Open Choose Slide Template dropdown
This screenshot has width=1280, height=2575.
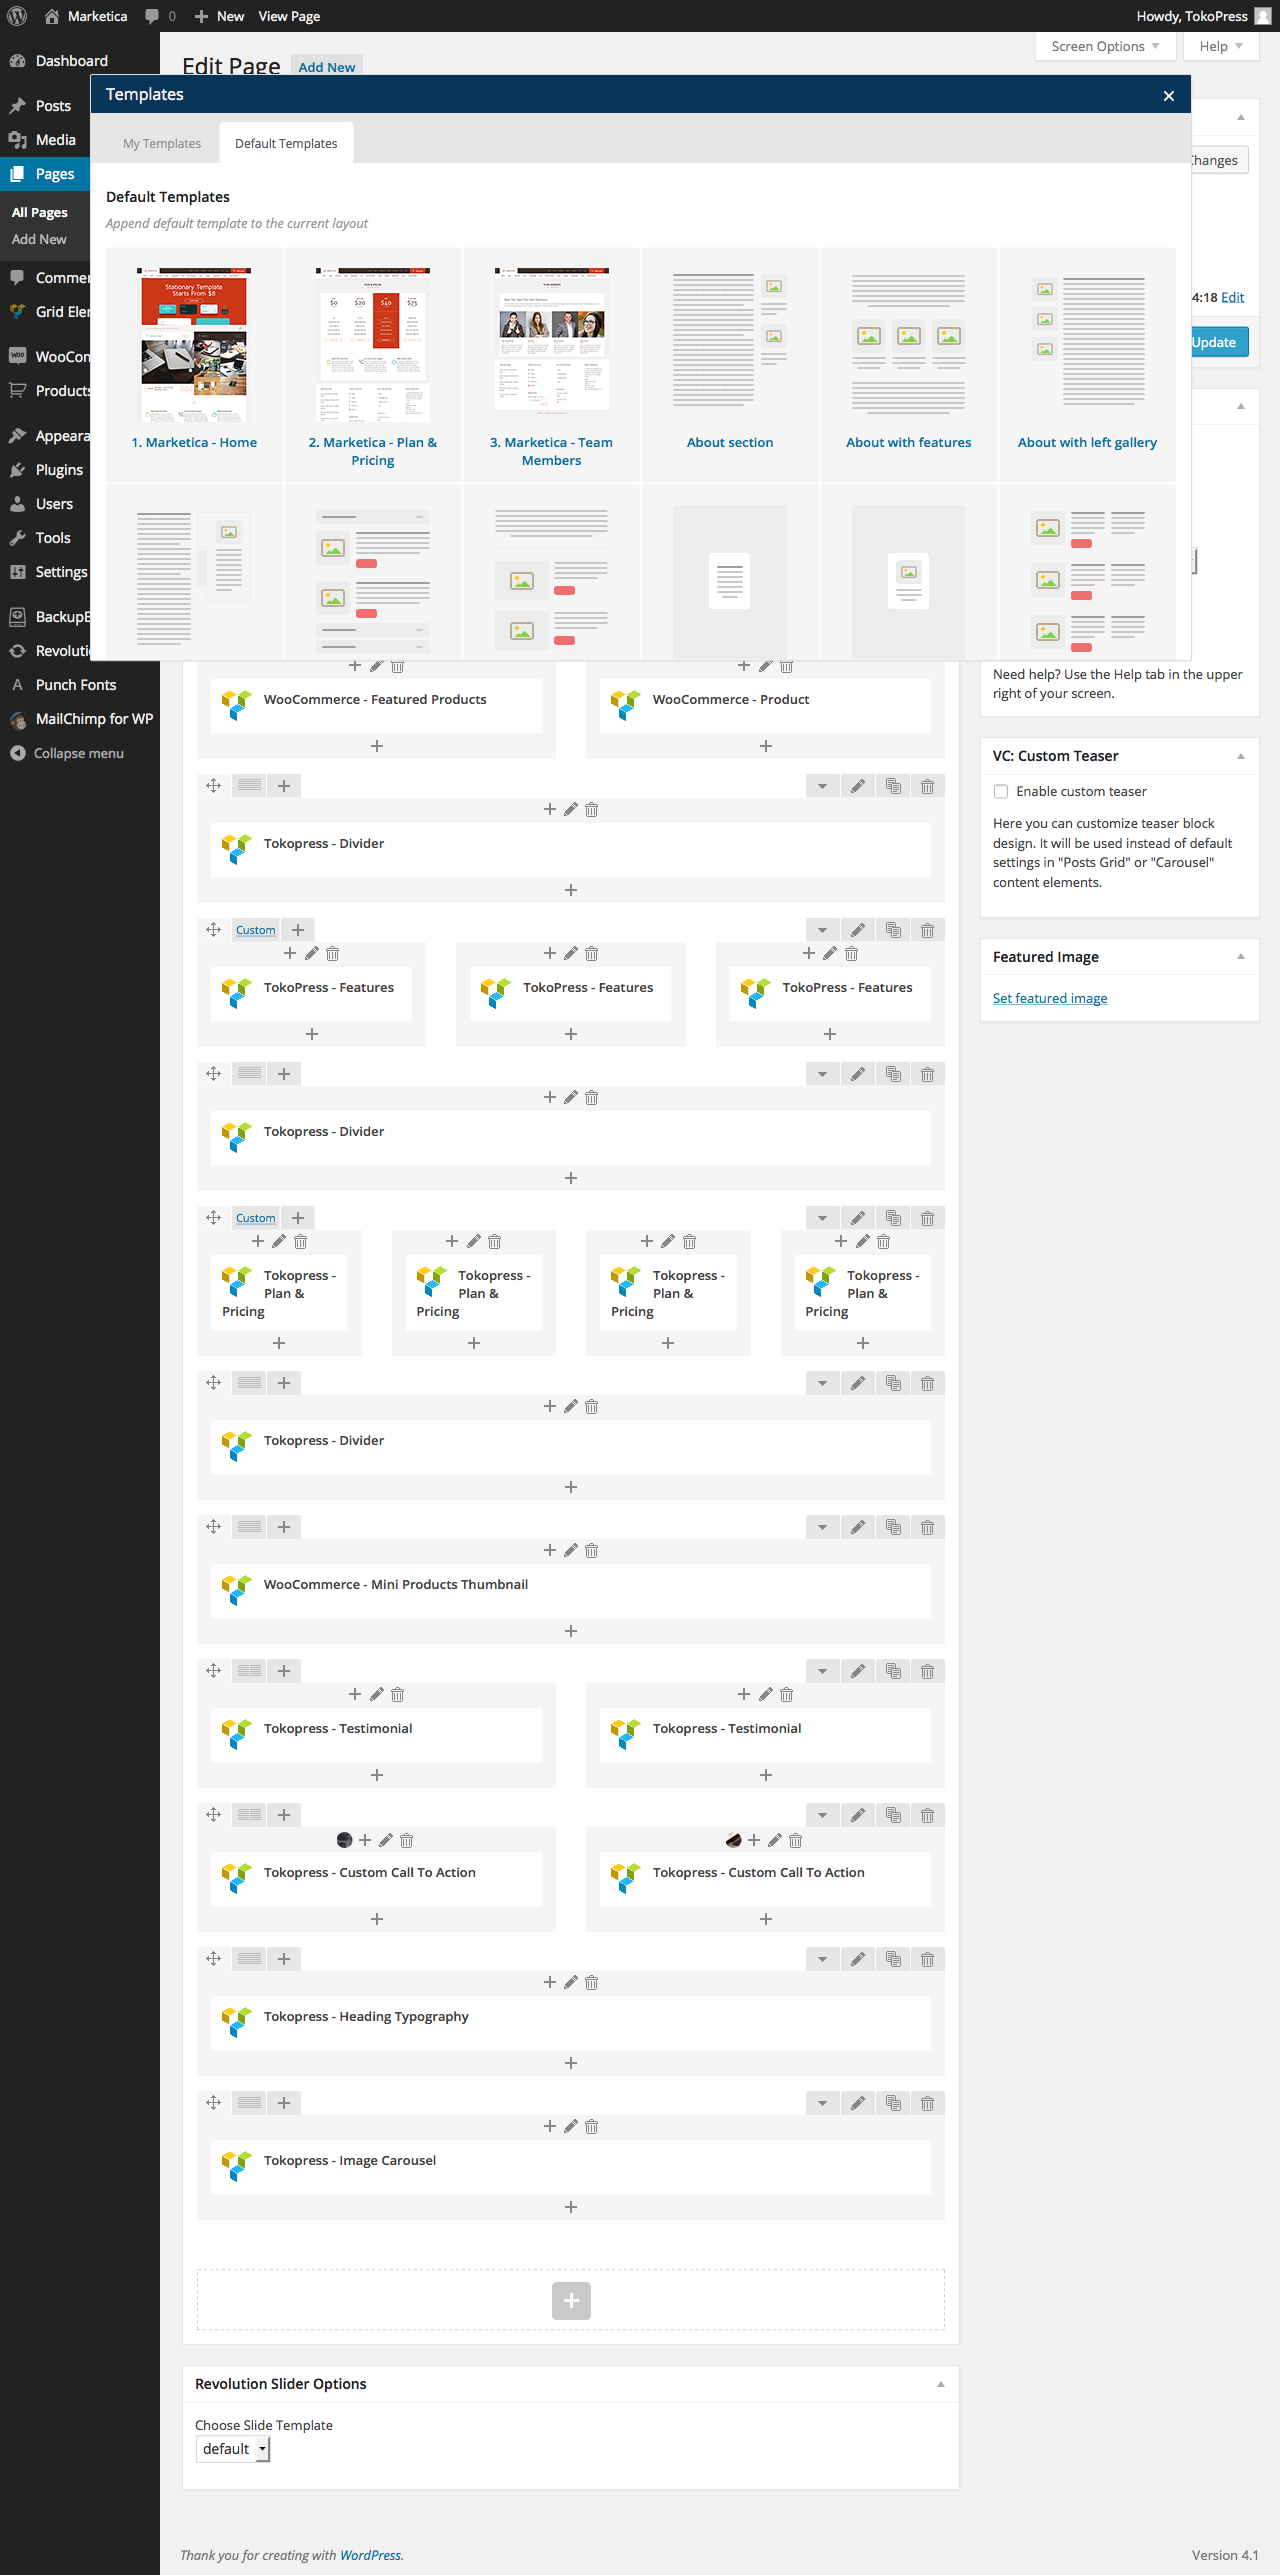tap(233, 2449)
